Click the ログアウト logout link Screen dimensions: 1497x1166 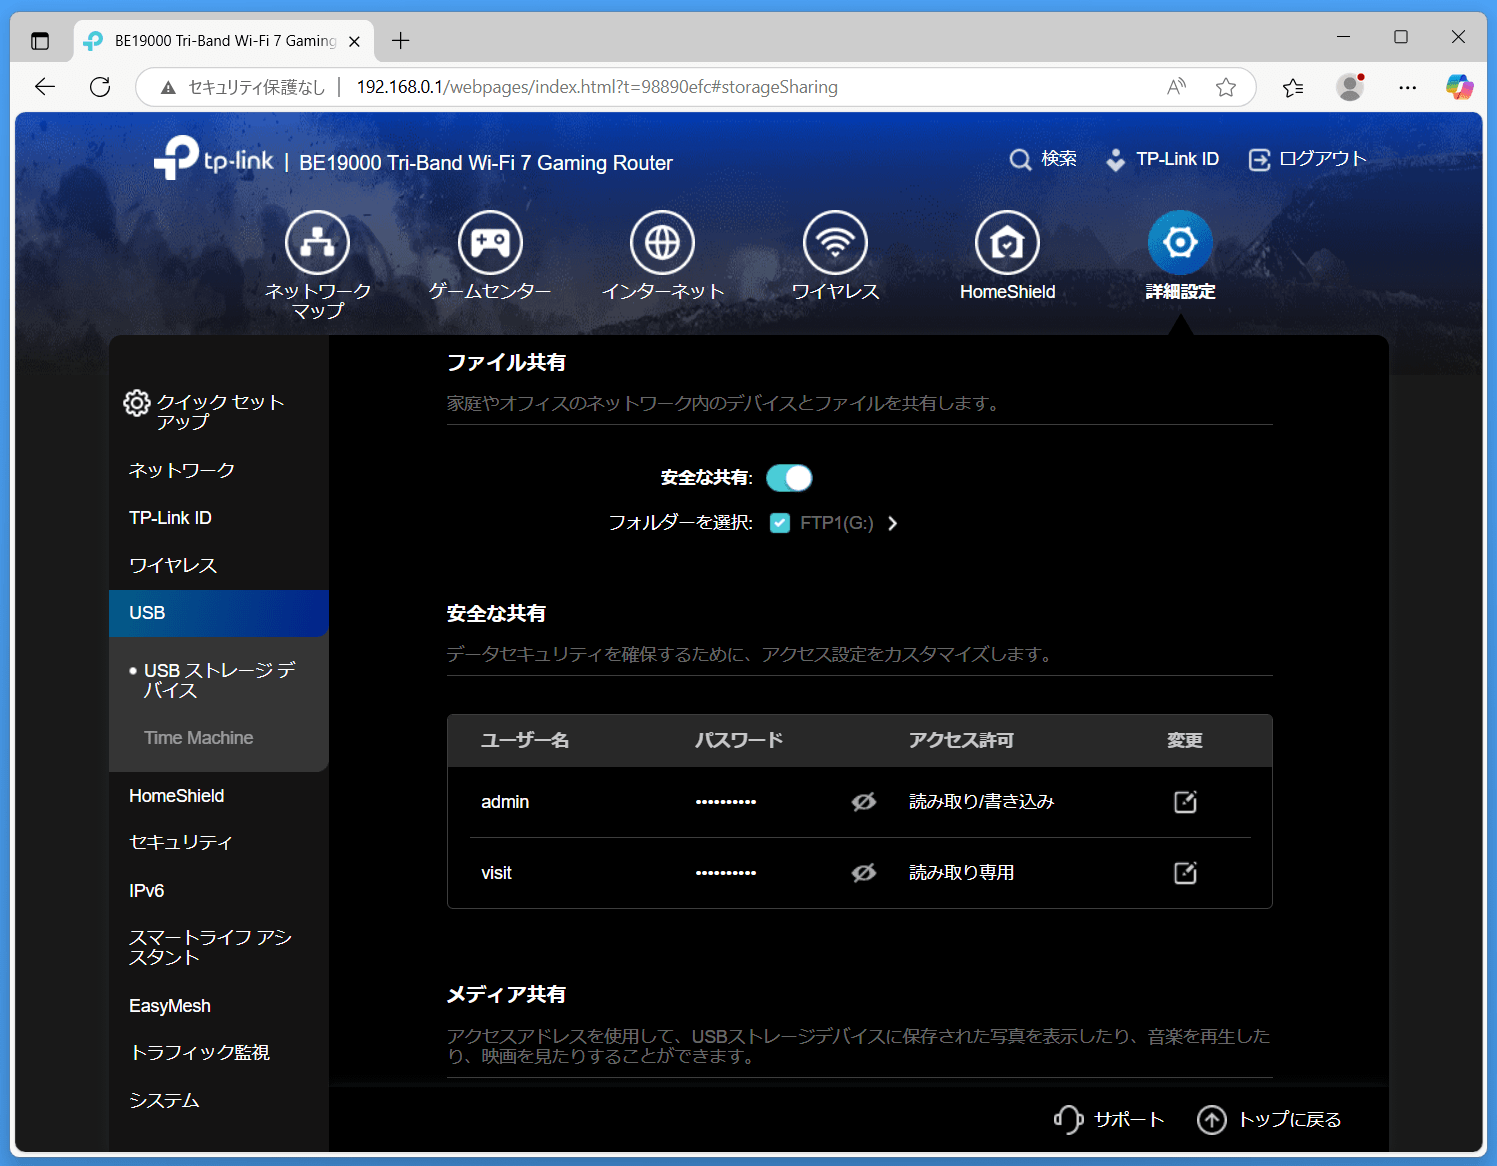1323,159
